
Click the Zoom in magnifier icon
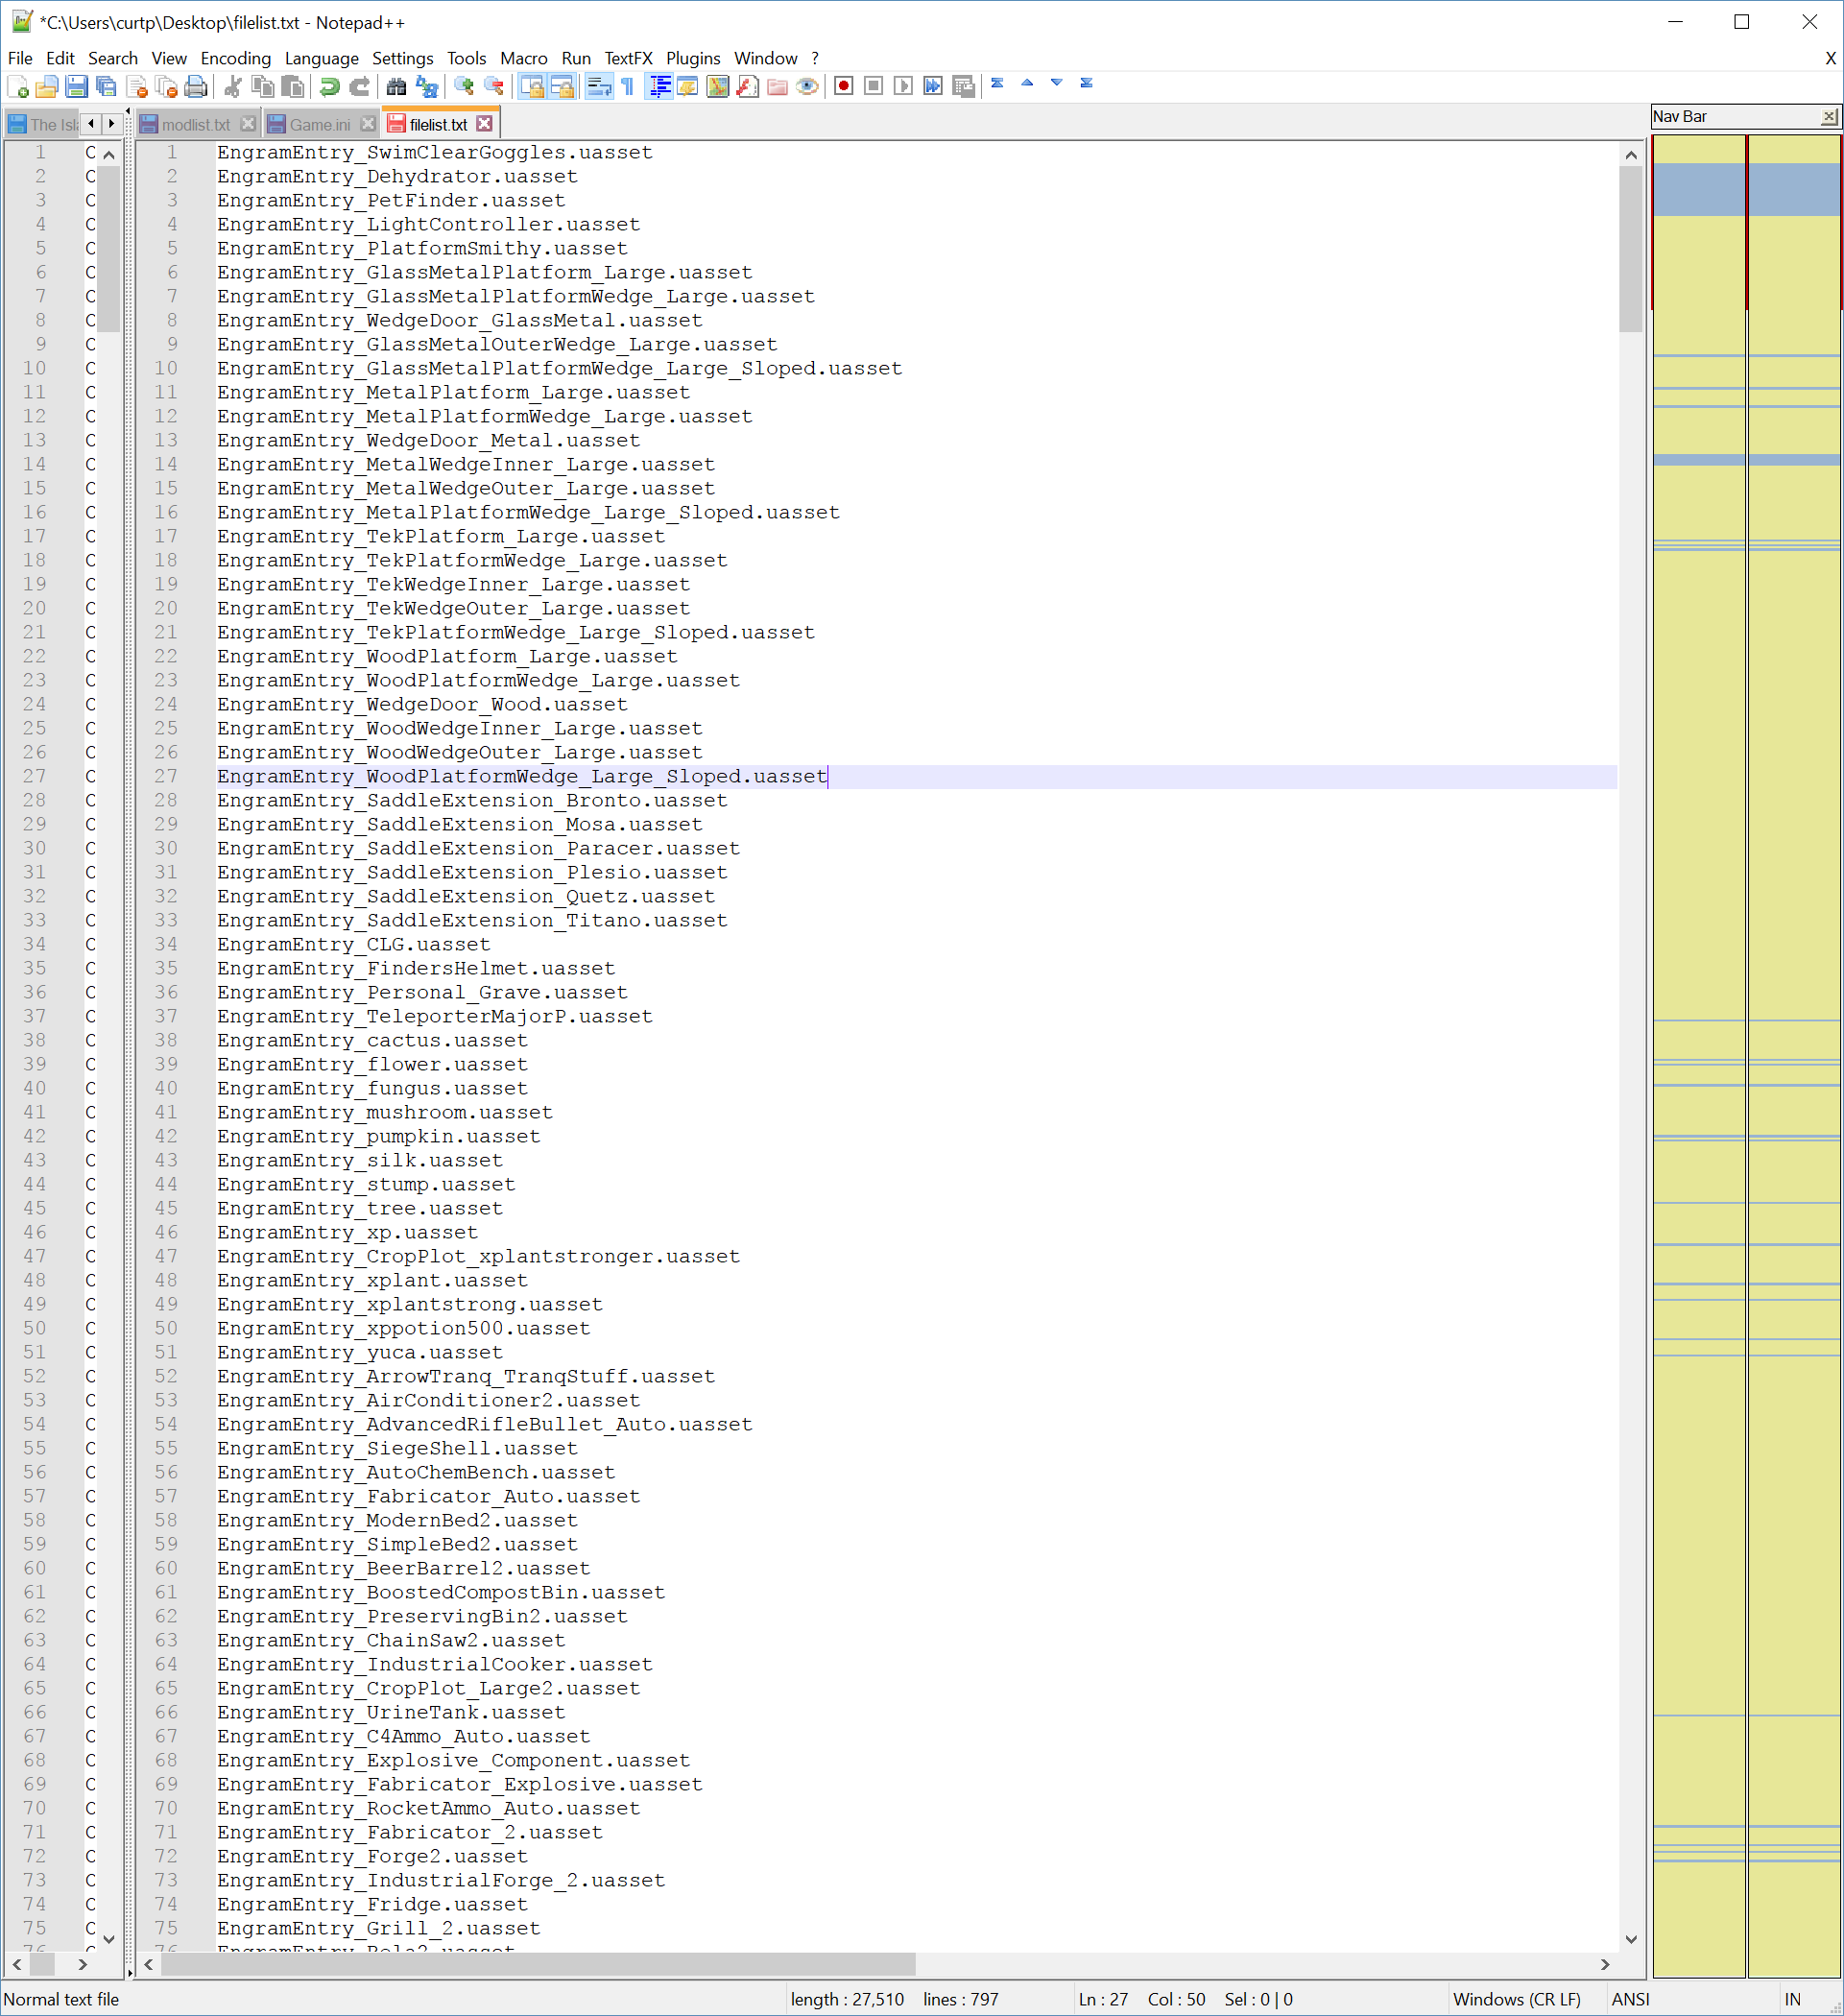464,86
